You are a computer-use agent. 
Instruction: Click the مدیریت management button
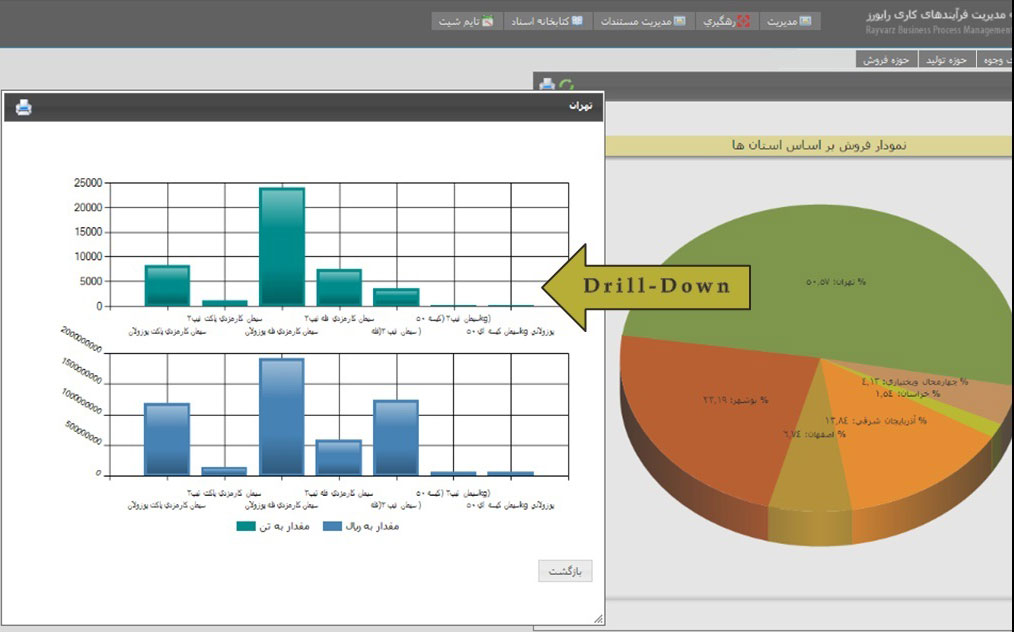790,21
